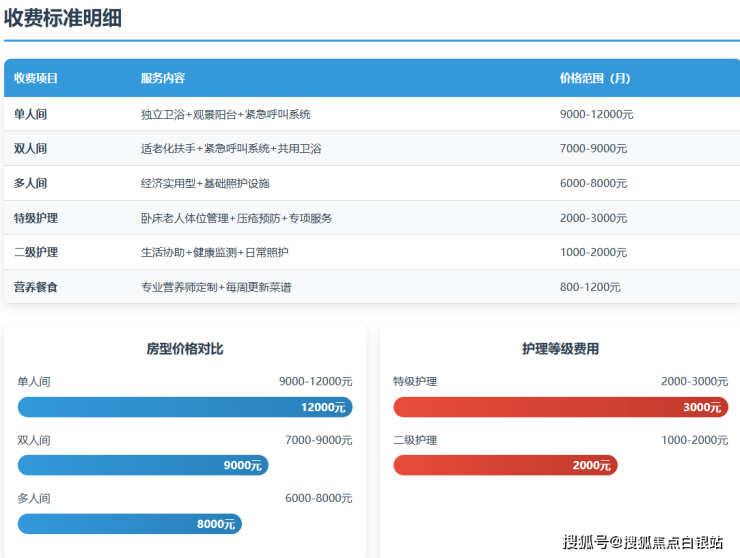Select the 特级护理 row label in table

coord(36,218)
